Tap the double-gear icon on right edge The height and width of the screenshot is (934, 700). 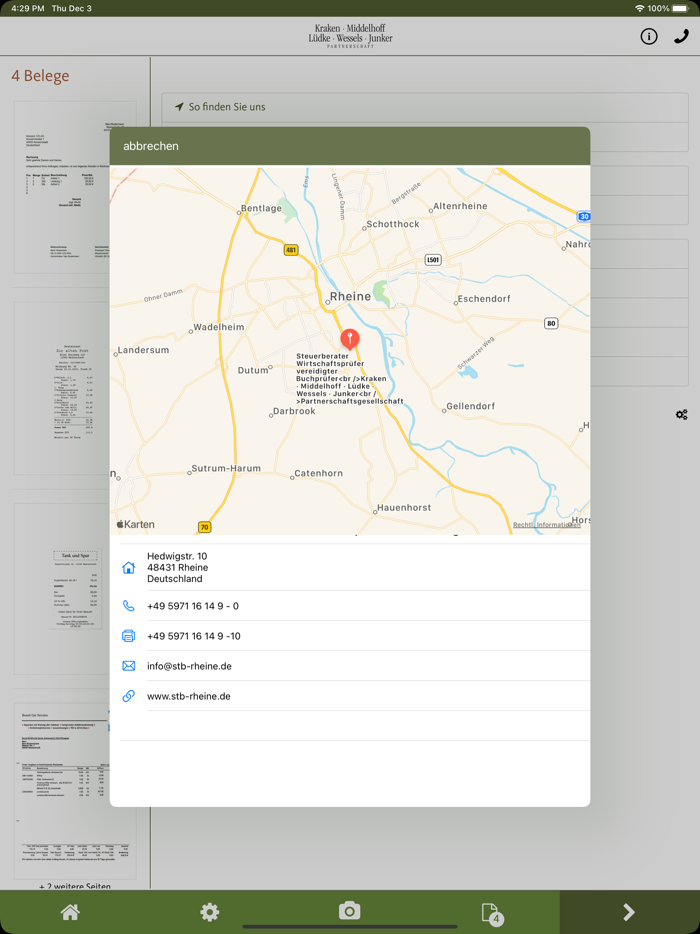pos(681,414)
